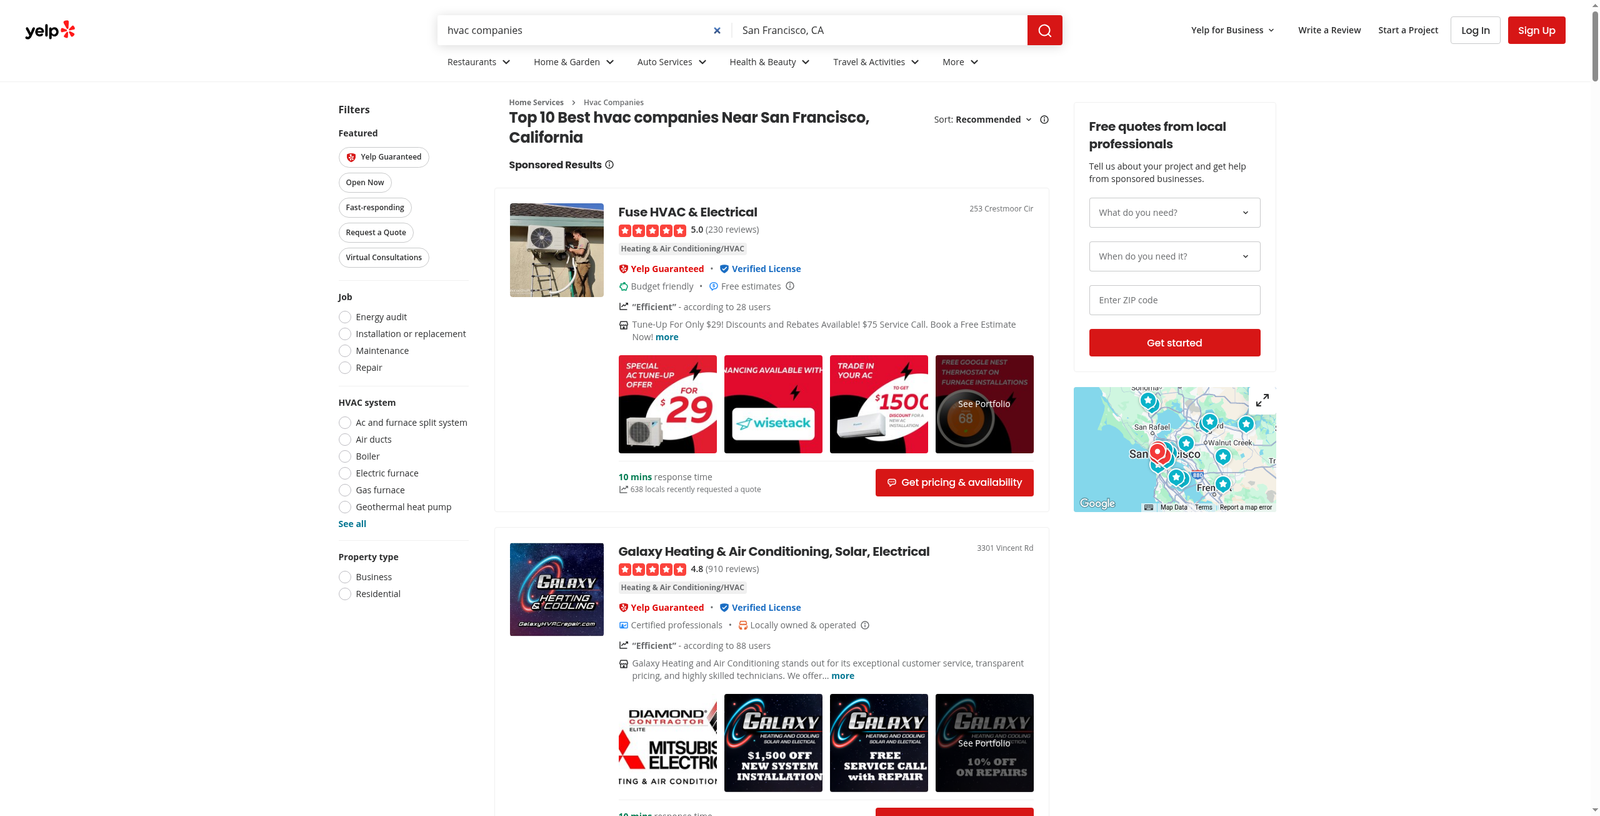
Task: Click the Sign Up button
Action: point(1536,30)
